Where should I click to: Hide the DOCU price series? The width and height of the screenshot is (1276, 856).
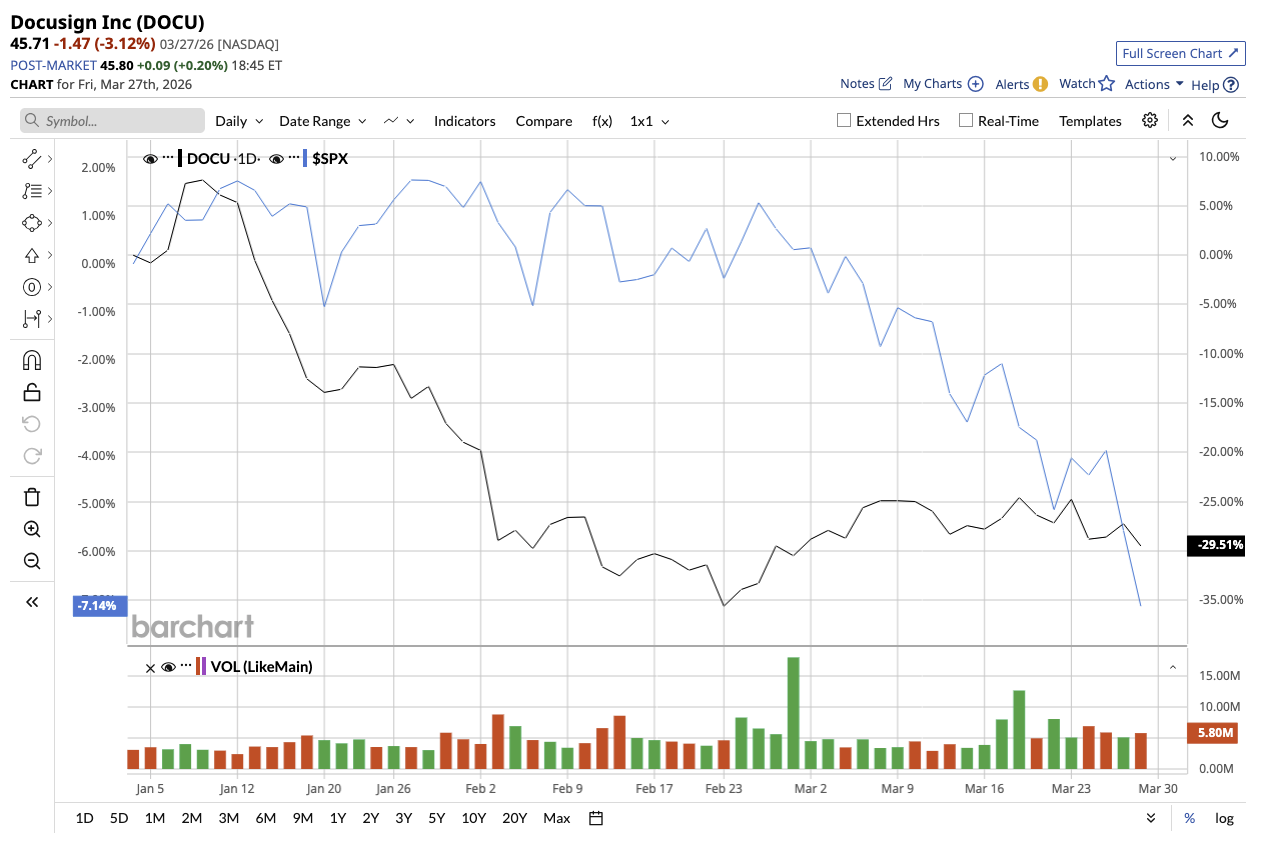pos(151,158)
